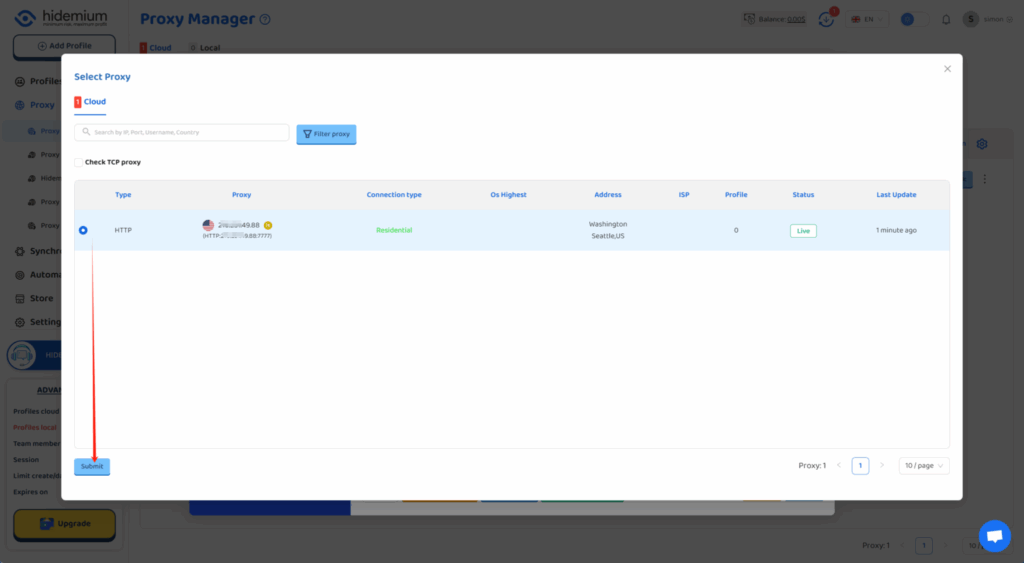Click the Profiles local link
Viewport: 1024px width, 563px height.
(x=35, y=428)
